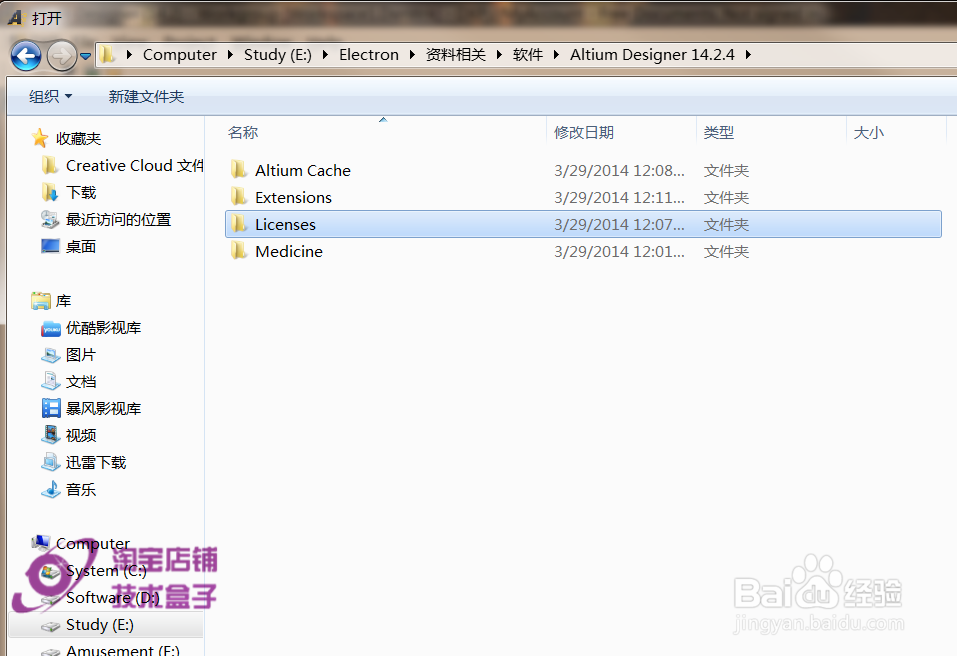Viewport: 957px width, 656px height.
Task: Select System (C:) drive
Action: tap(106, 571)
